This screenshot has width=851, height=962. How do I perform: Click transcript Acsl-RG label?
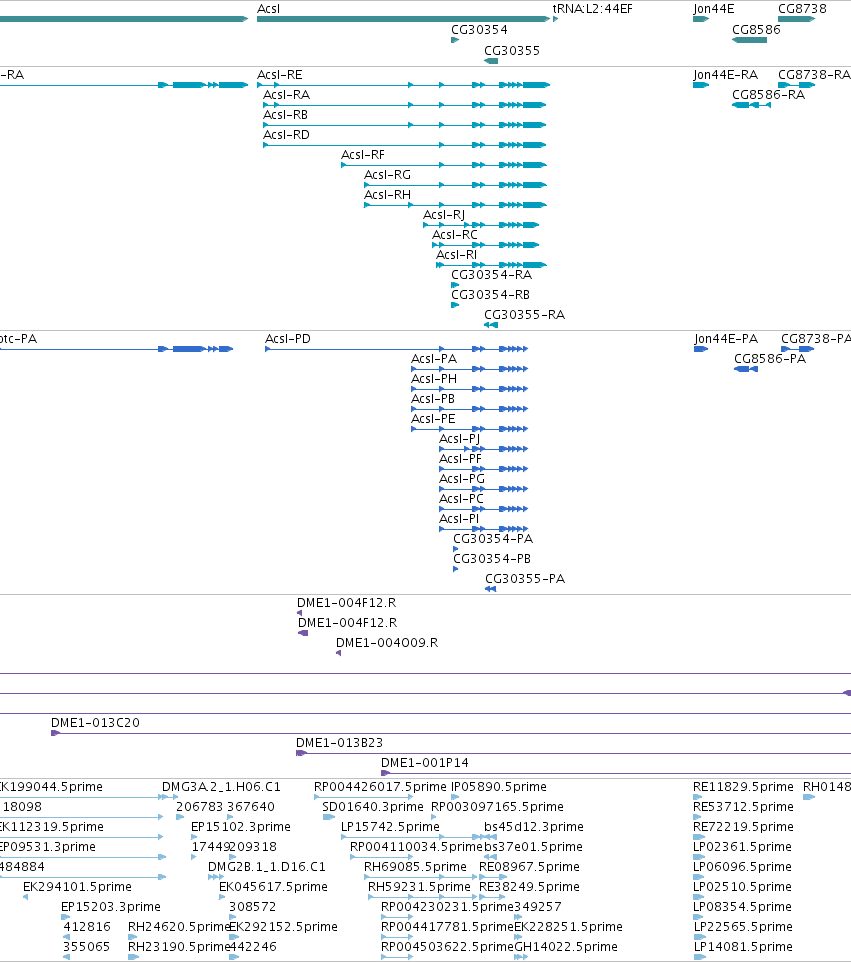(x=387, y=175)
